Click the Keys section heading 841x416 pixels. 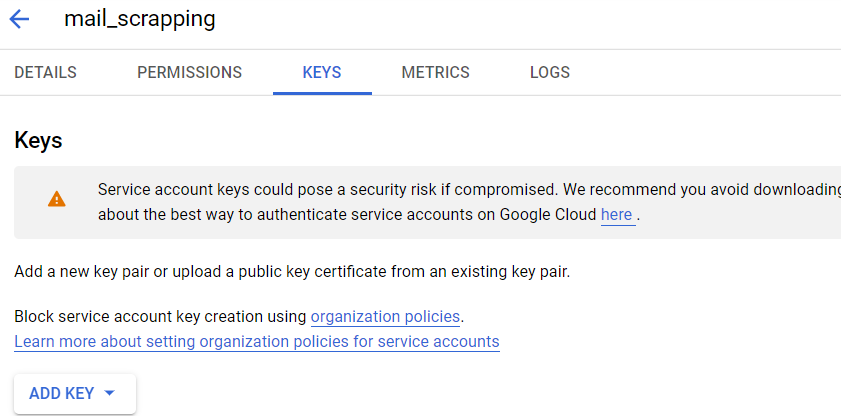38,140
